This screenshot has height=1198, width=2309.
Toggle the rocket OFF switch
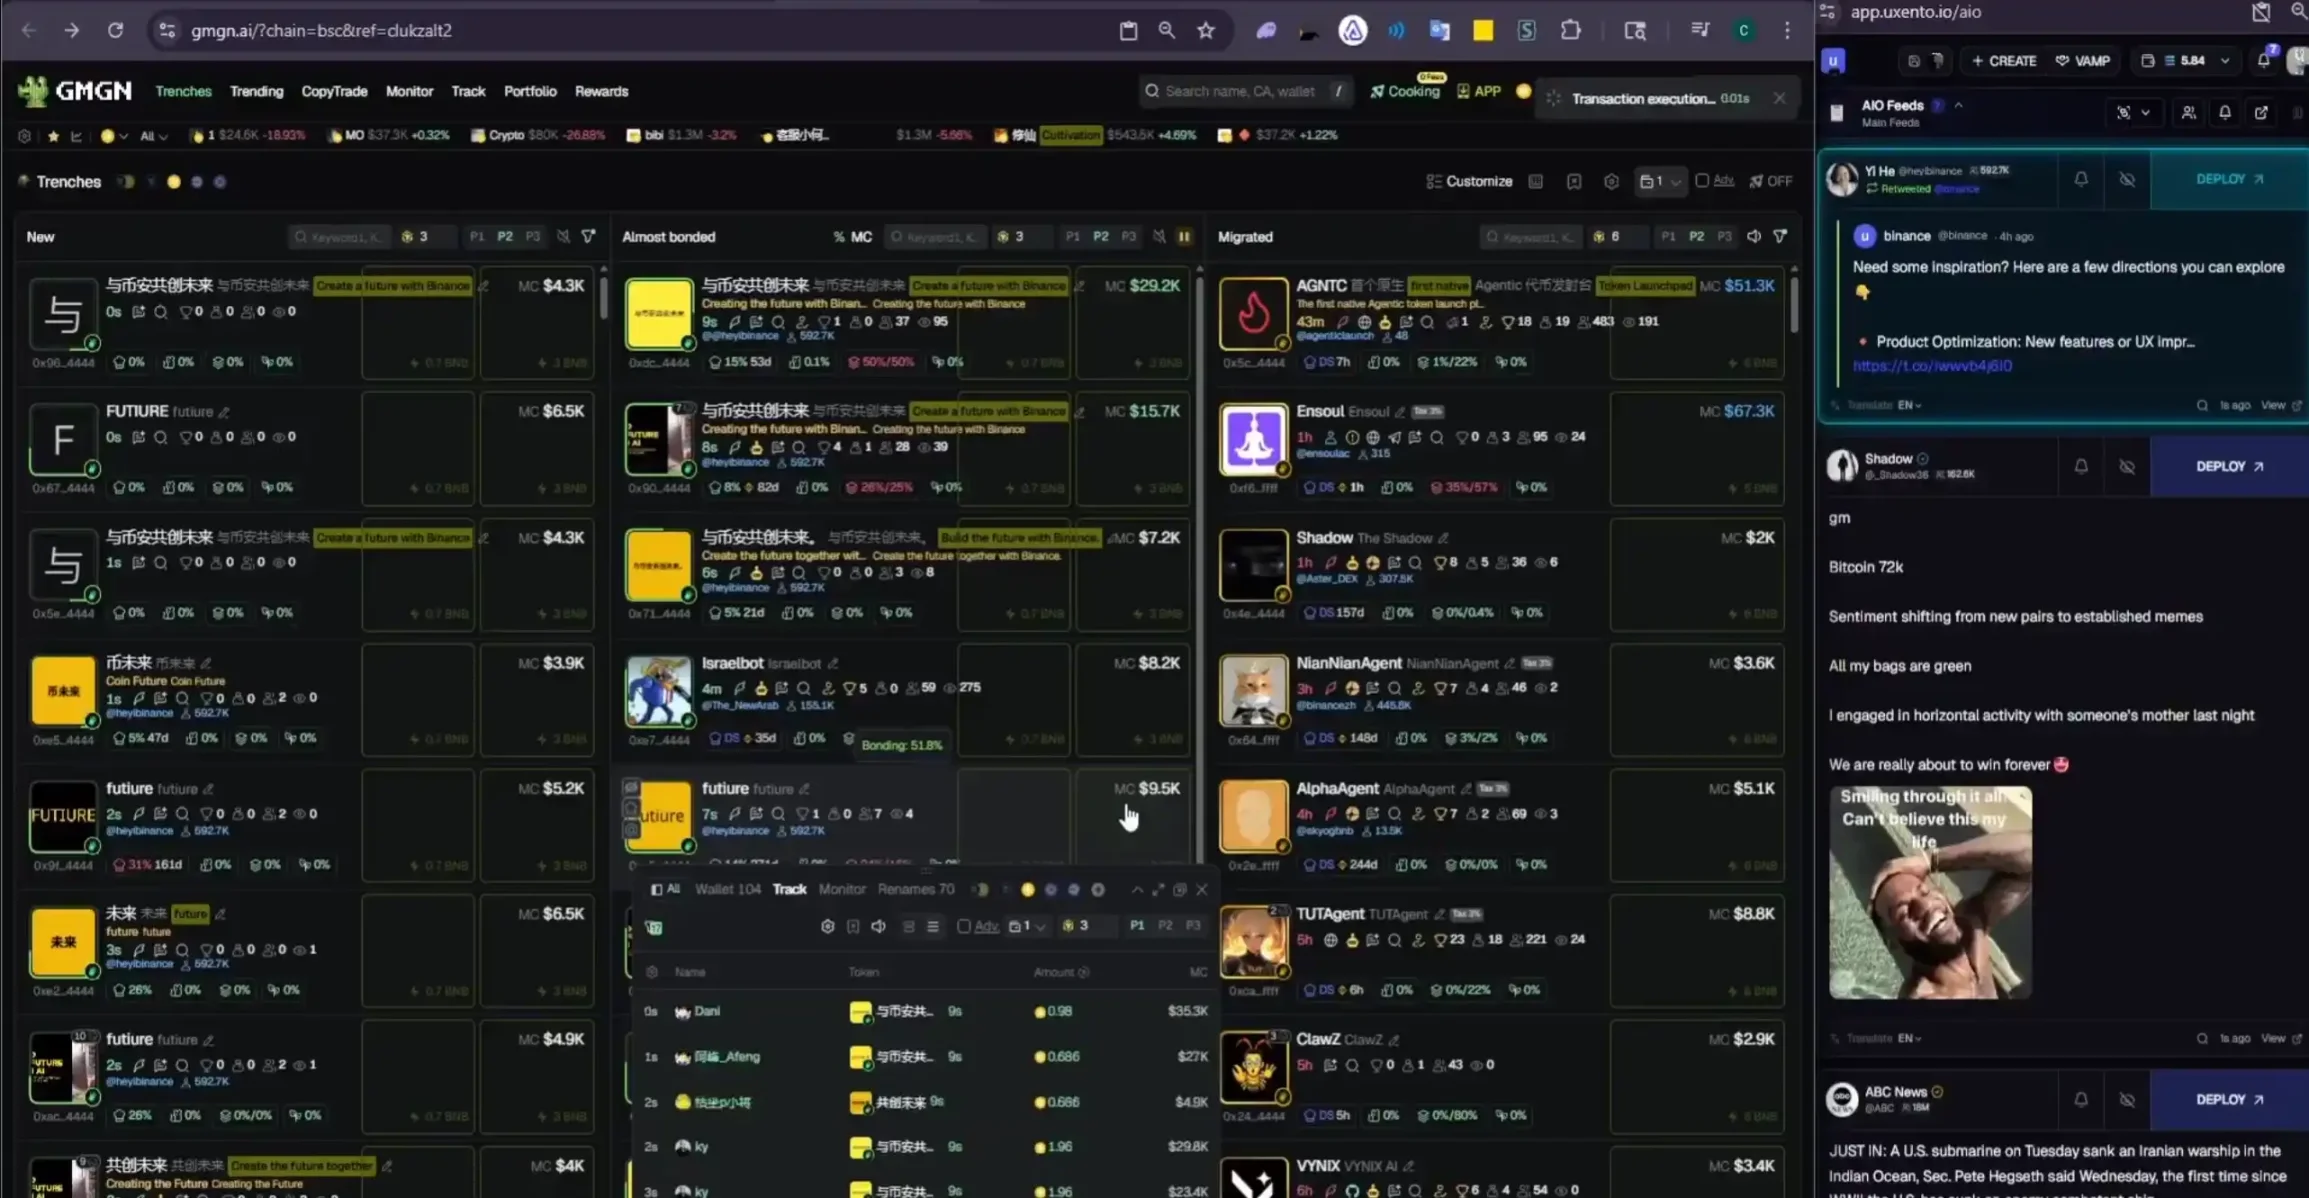click(x=1770, y=181)
